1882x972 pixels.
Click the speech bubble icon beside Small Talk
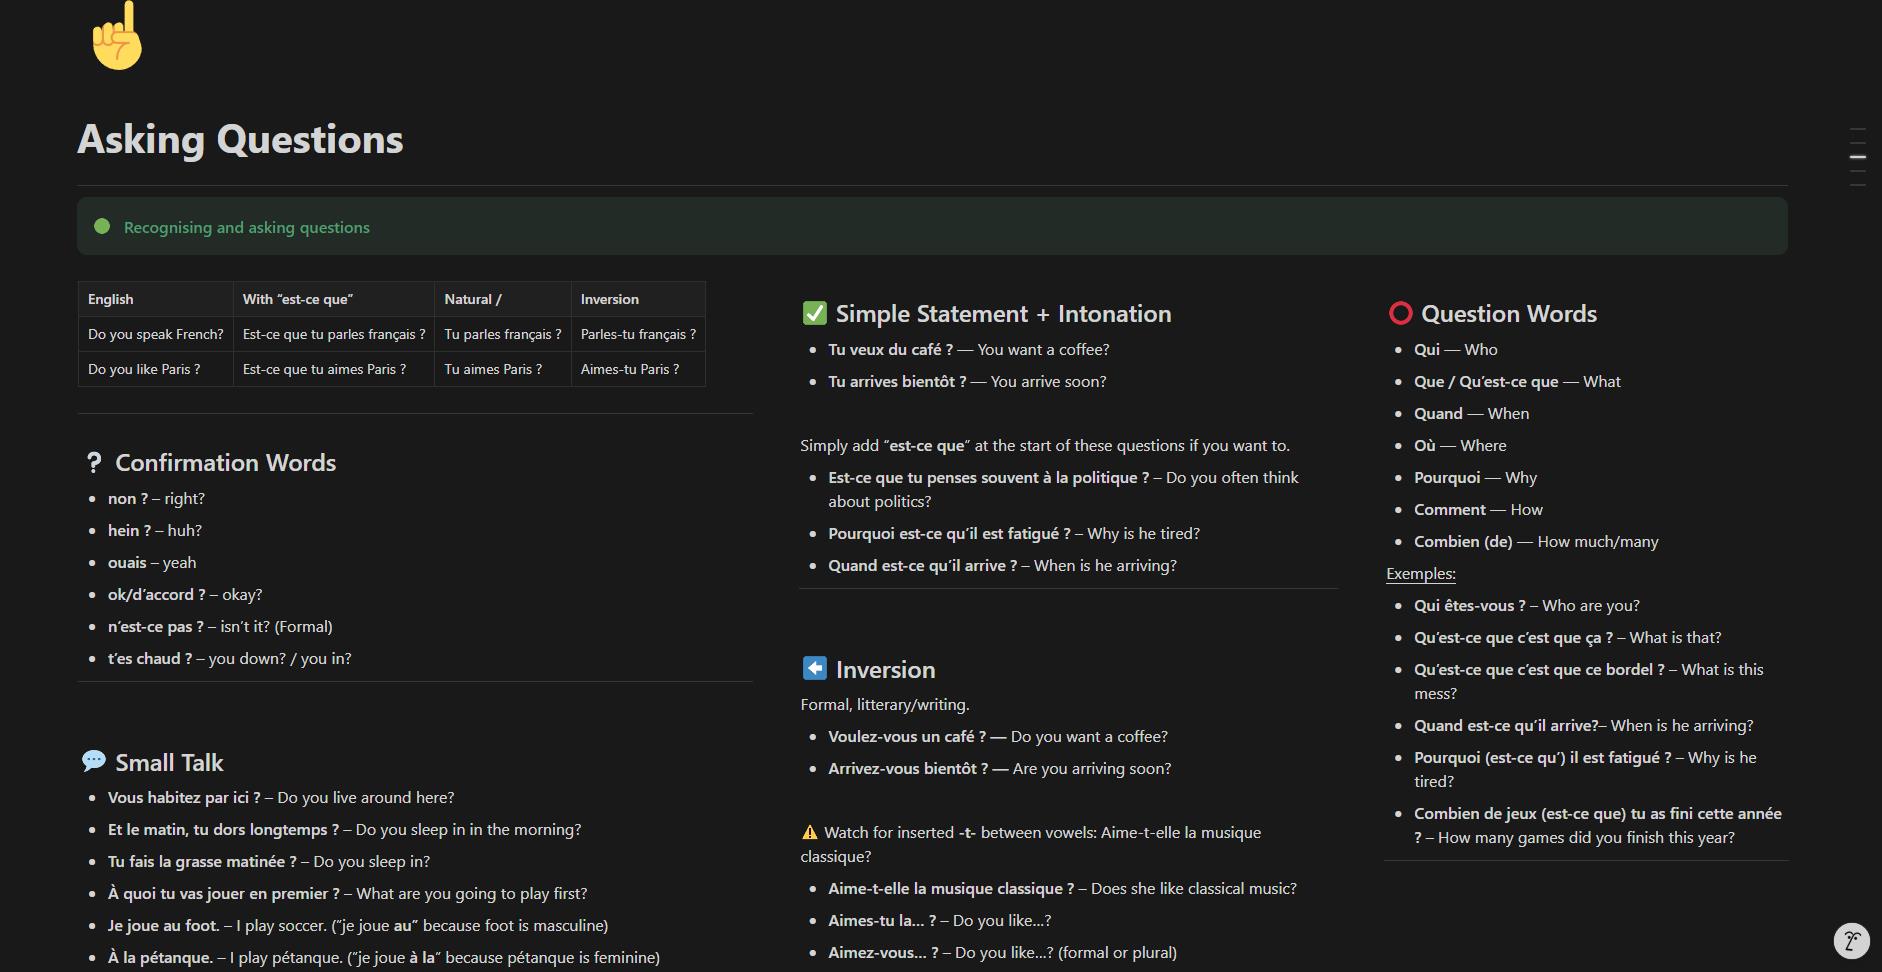pos(94,762)
